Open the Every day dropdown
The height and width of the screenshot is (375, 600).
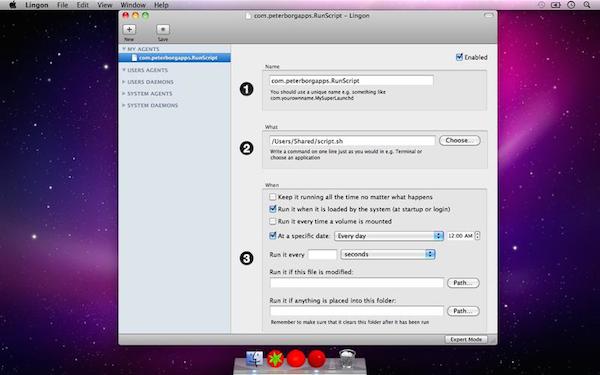(x=389, y=236)
